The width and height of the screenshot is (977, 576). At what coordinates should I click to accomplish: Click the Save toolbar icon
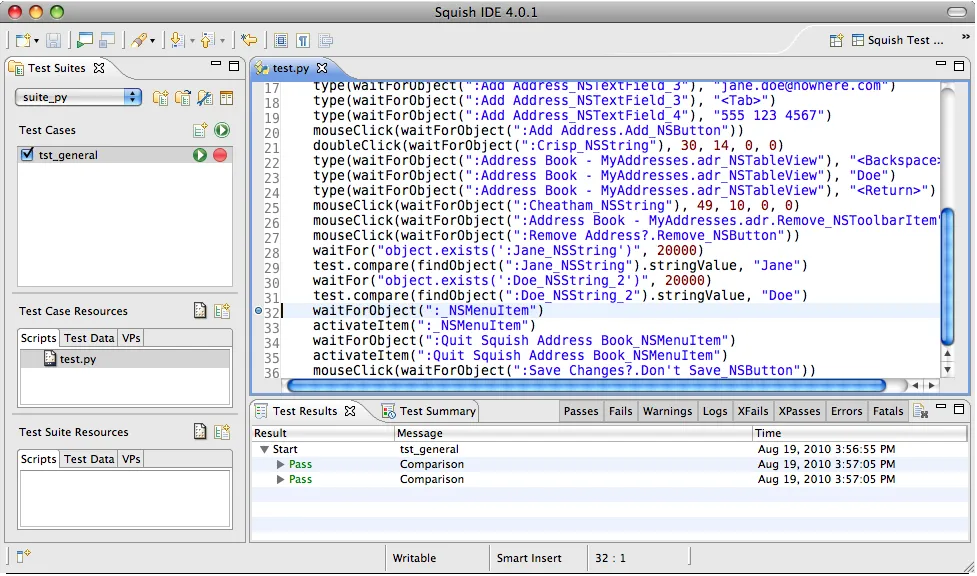53,41
